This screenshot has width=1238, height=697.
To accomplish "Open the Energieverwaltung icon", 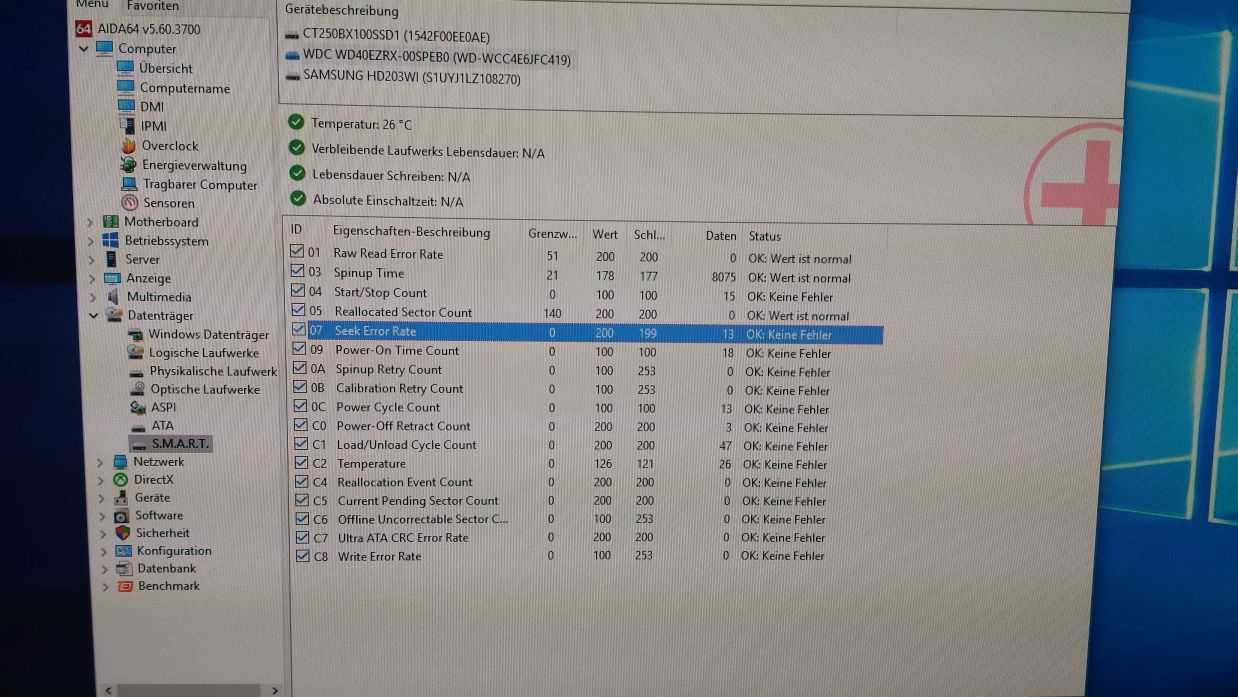I will (x=128, y=165).
